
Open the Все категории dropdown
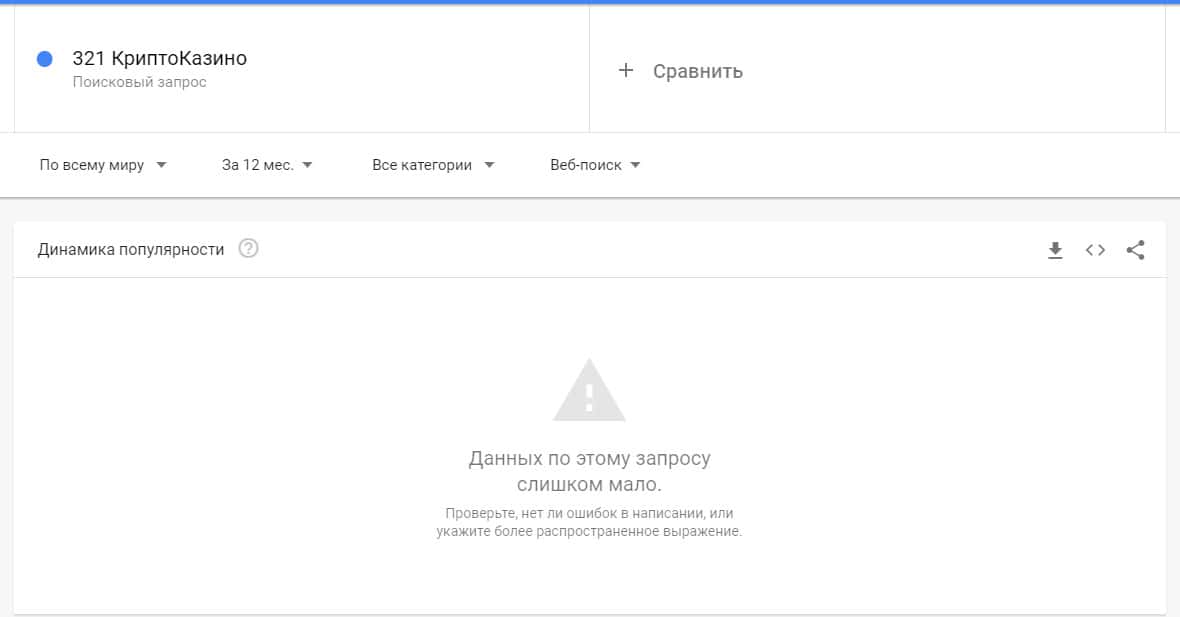(x=432, y=165)
